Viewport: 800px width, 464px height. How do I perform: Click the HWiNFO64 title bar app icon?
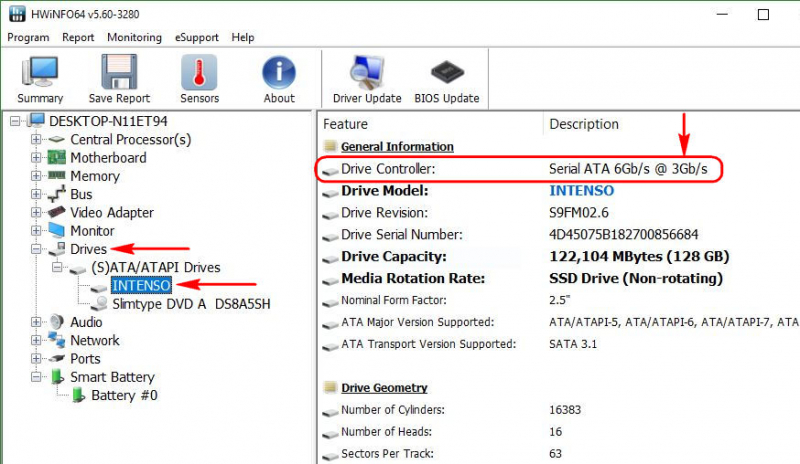[x=17, y=14]
